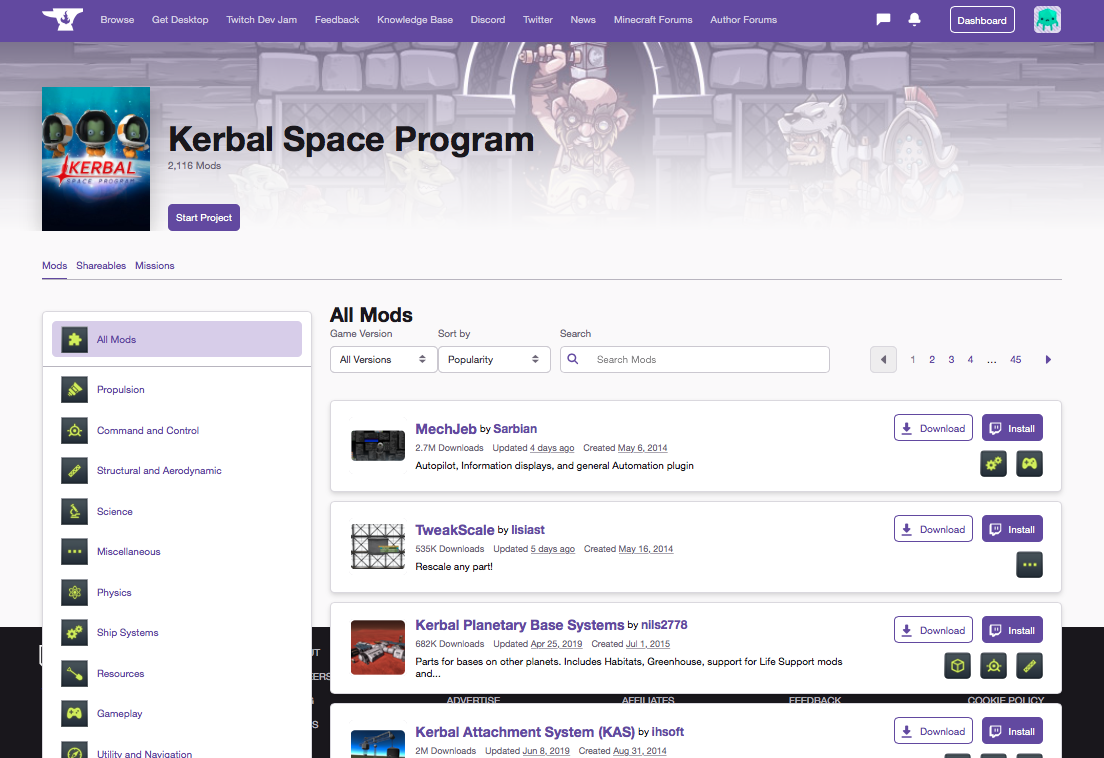
Task: Click Kerbal Planetary Base Systems' Structural tag icon
Action: click(1029, 666)
